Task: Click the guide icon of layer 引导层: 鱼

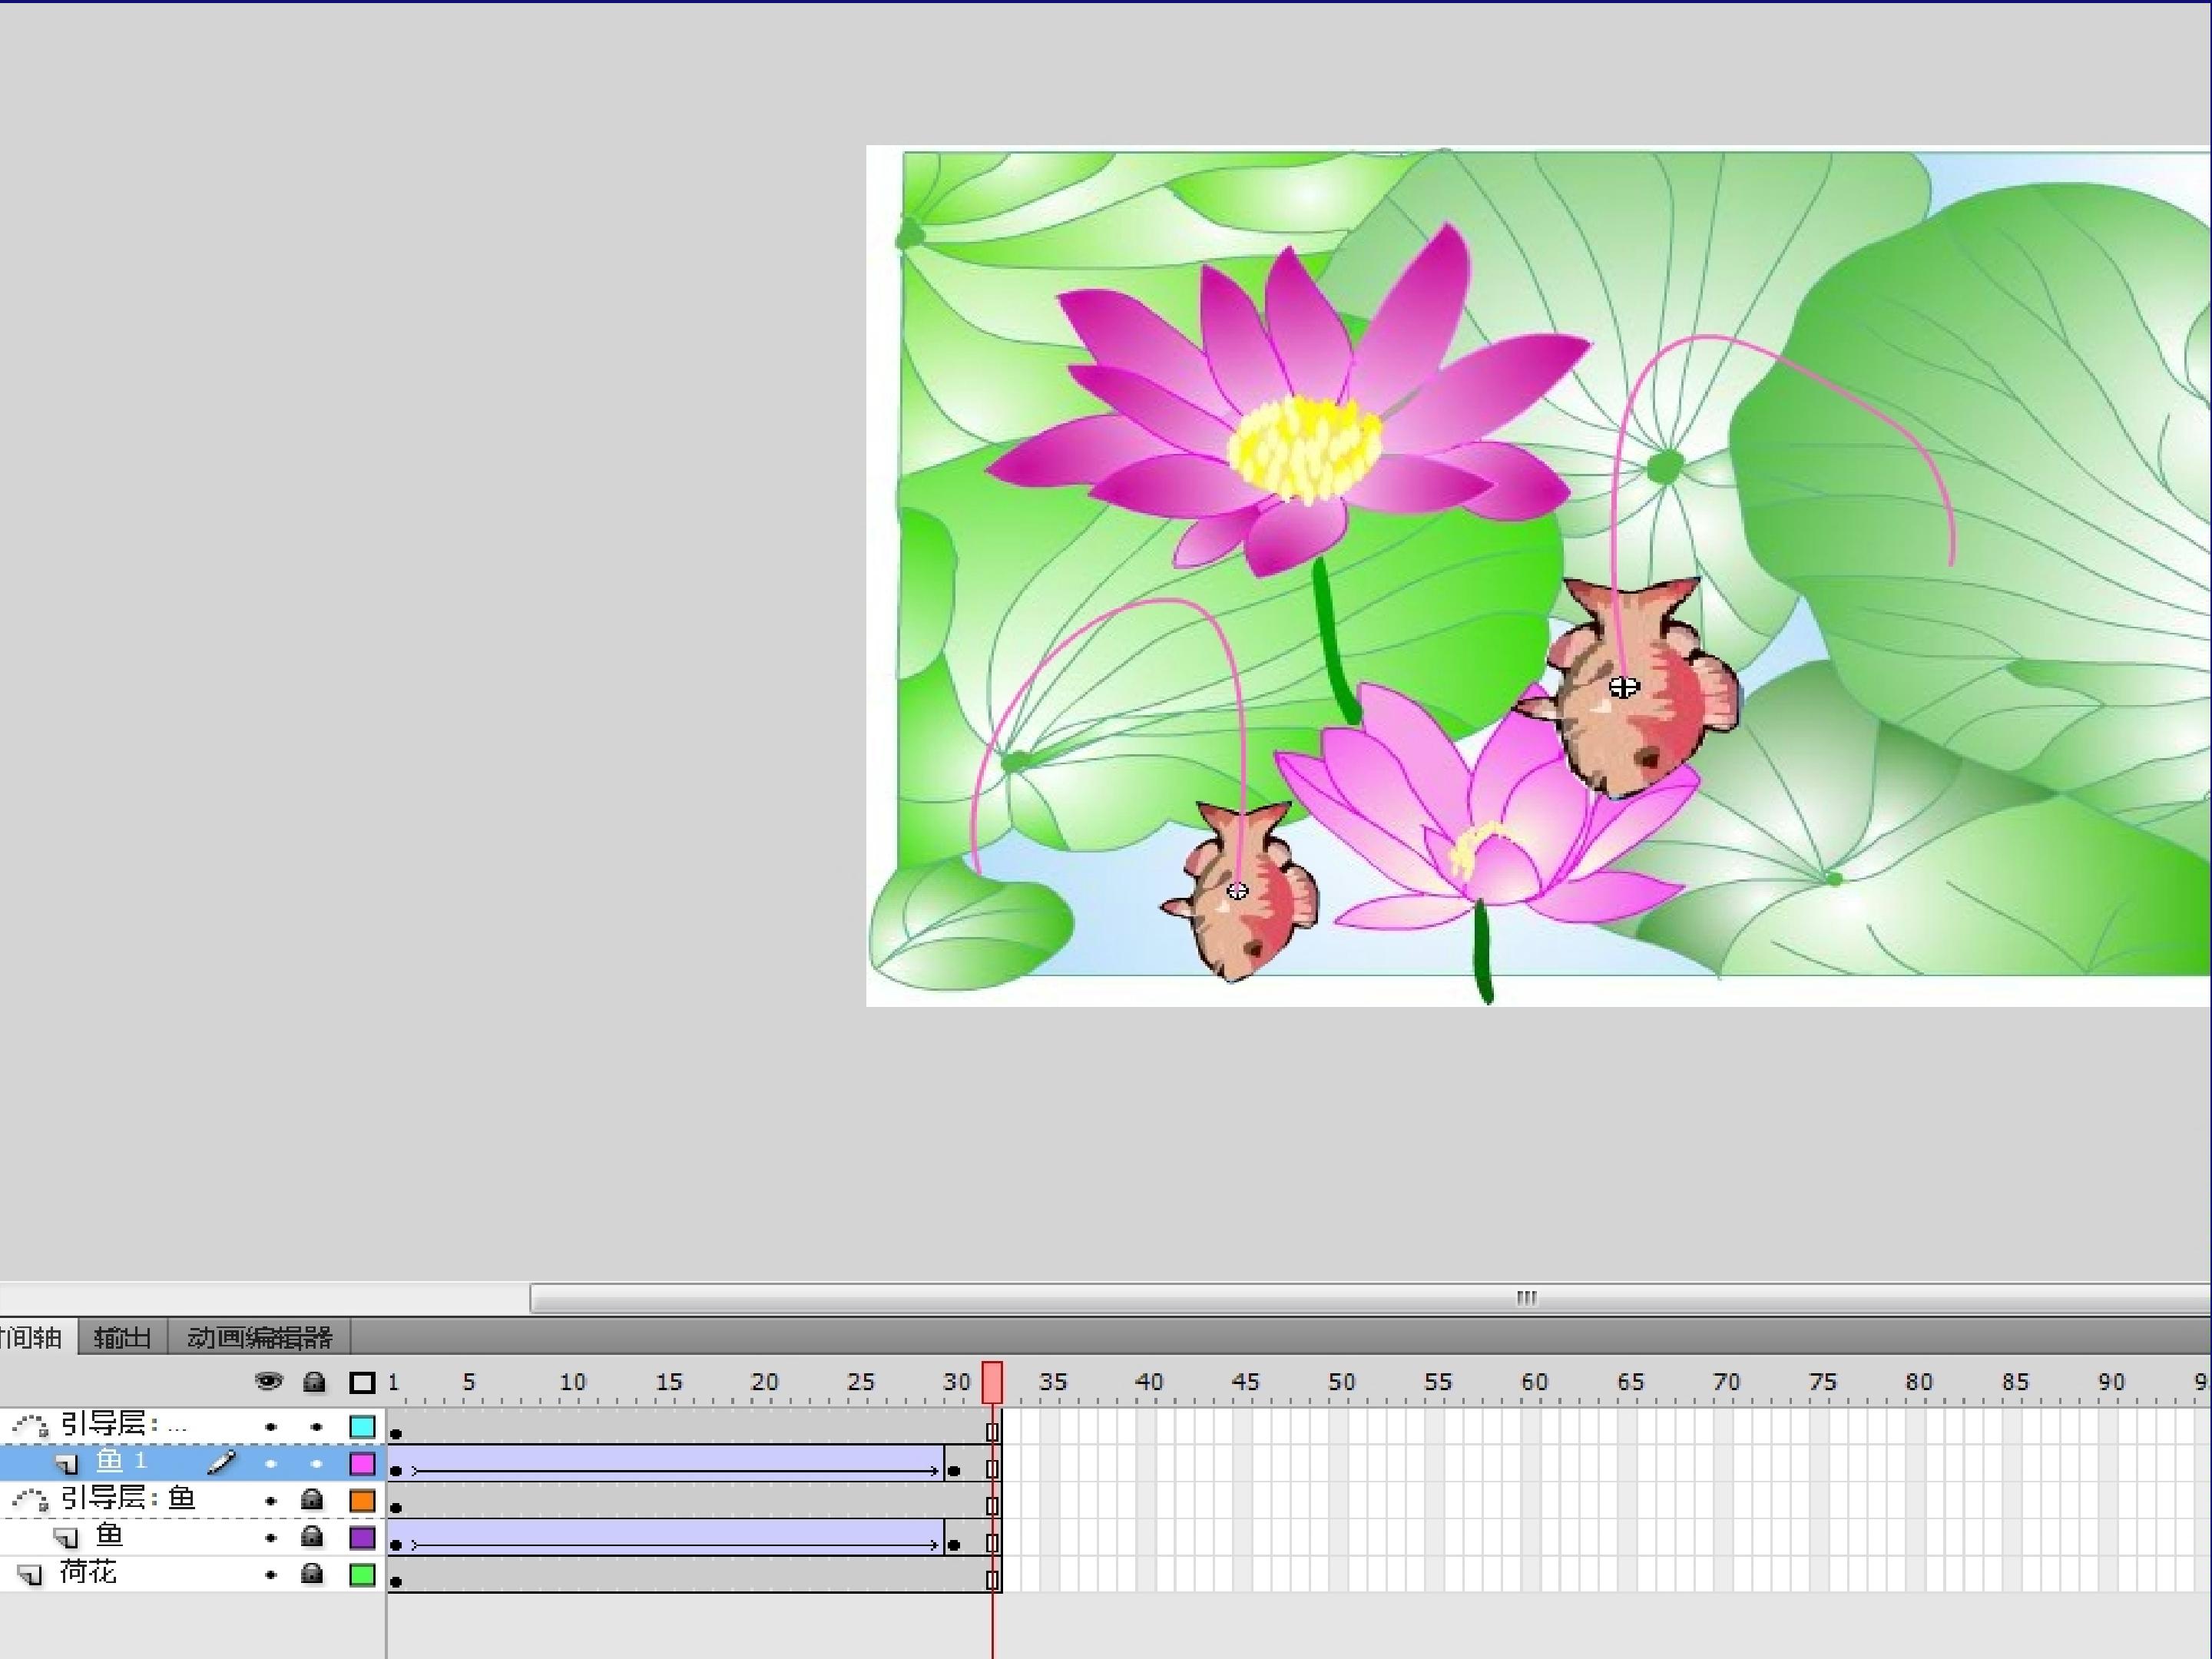Action: (x=30, y=1500)
